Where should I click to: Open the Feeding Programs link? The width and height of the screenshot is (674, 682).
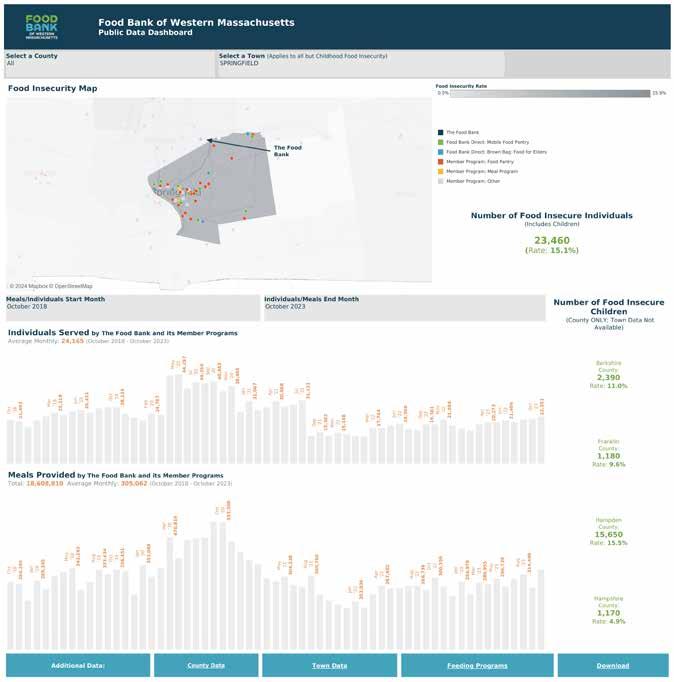tap(477, 666)
